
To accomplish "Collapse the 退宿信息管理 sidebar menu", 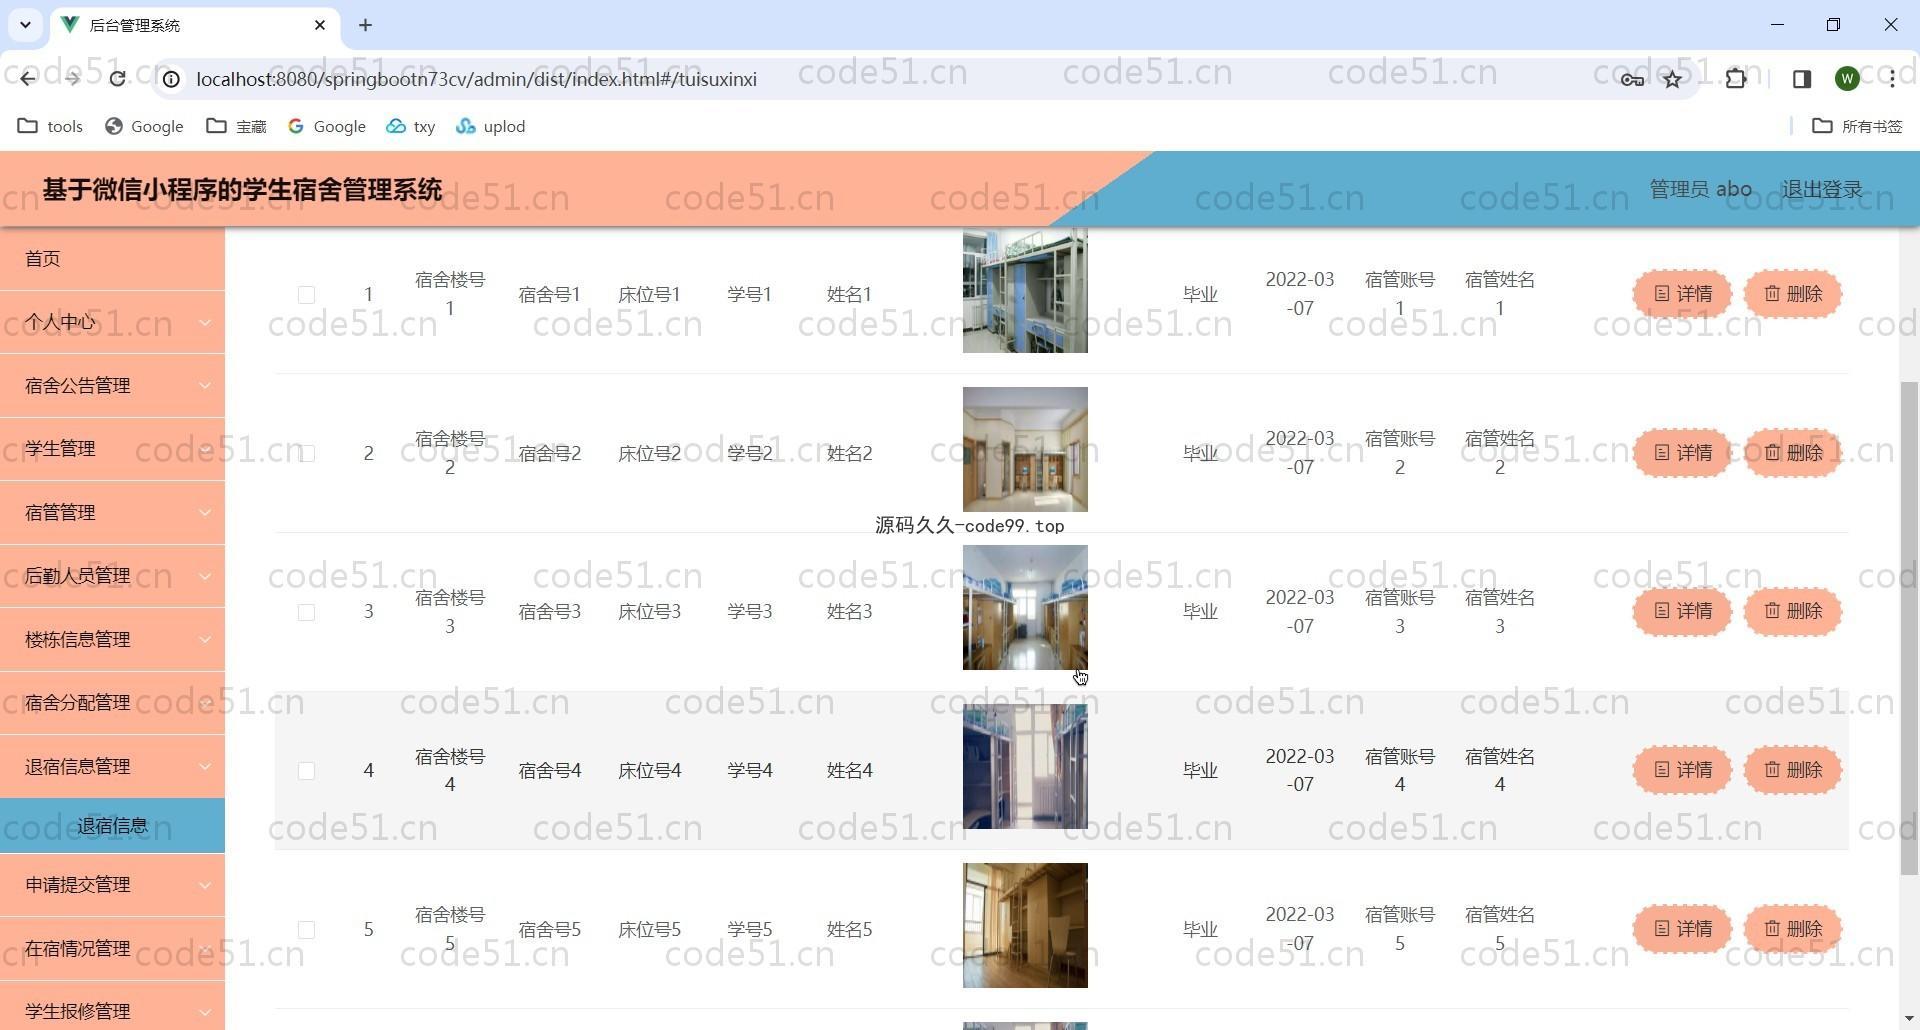I will [x=112, y=767].
